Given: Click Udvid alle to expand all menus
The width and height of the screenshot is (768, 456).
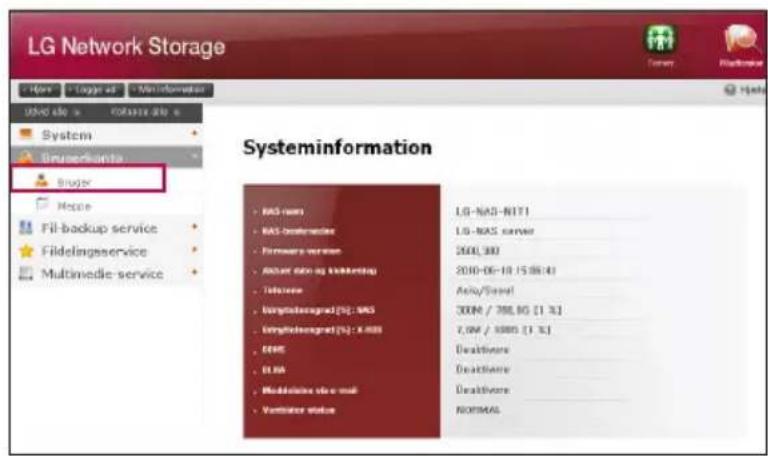Looking at the screenshot, I should pyautogui.click(x=52, y=112).
